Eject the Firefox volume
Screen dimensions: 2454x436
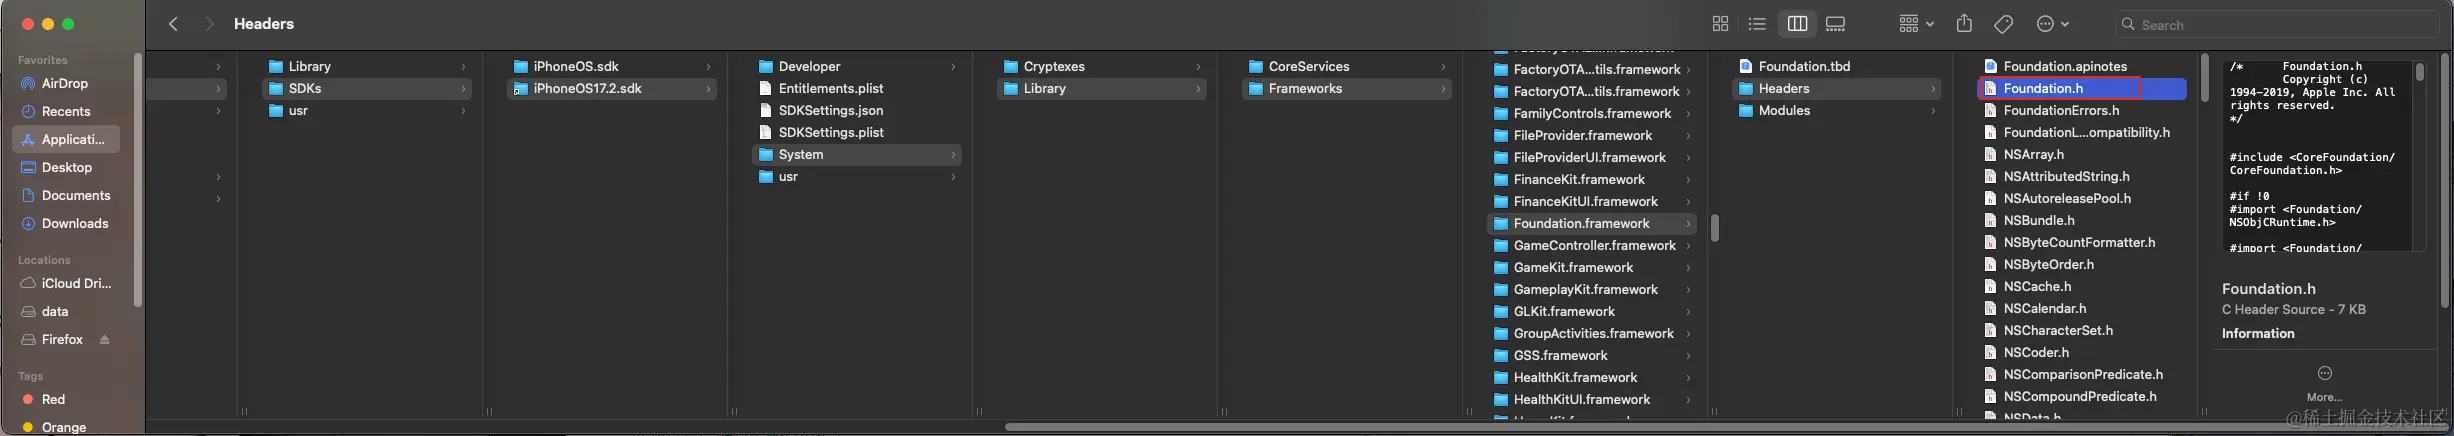coord(105,340)
